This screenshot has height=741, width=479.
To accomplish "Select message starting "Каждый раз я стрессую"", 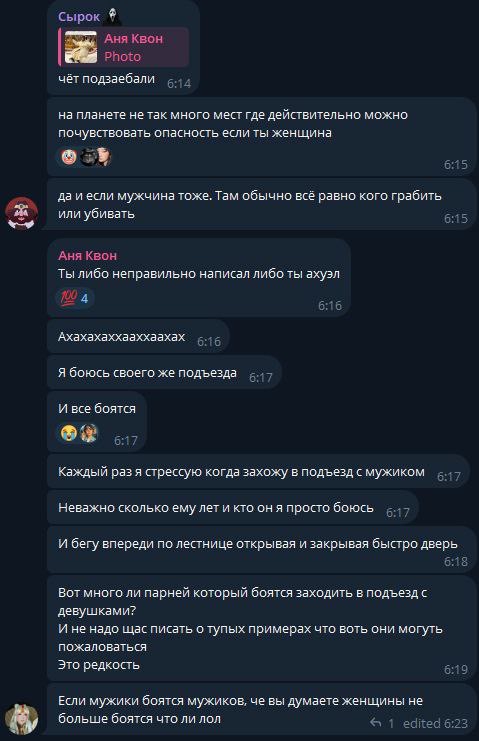I will pos(258,472).
